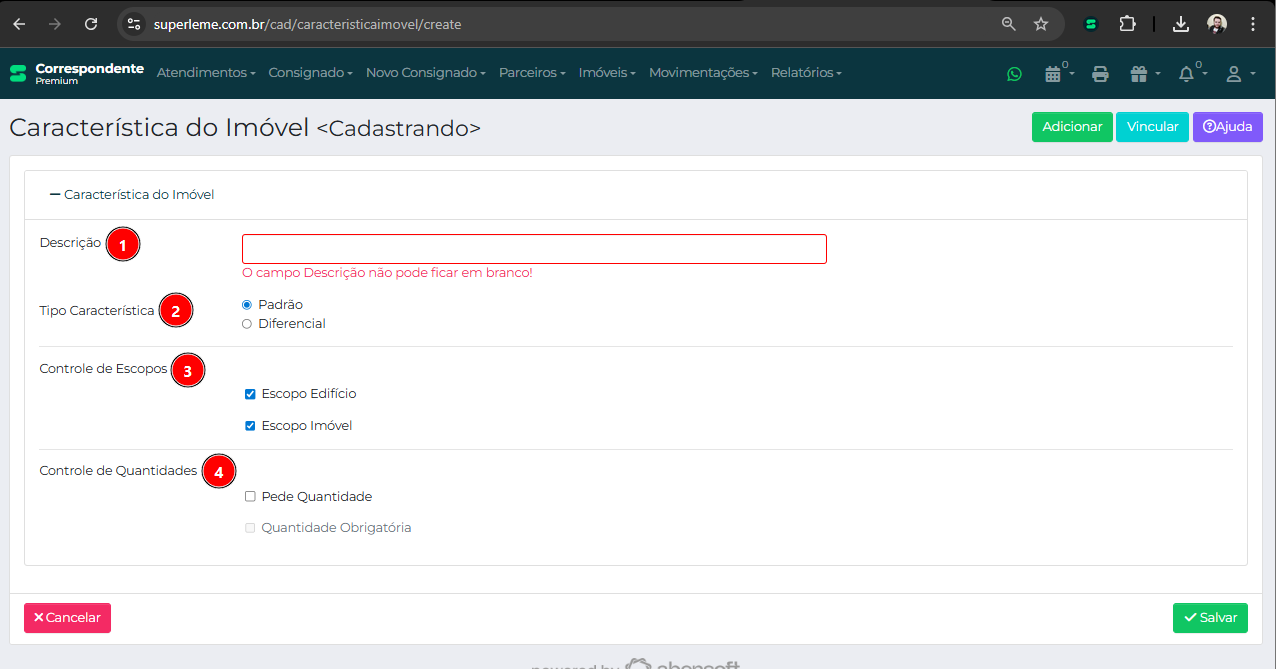Open the Relatórios menu
This screenshot has width=1276, height=669.
[806, 73]
